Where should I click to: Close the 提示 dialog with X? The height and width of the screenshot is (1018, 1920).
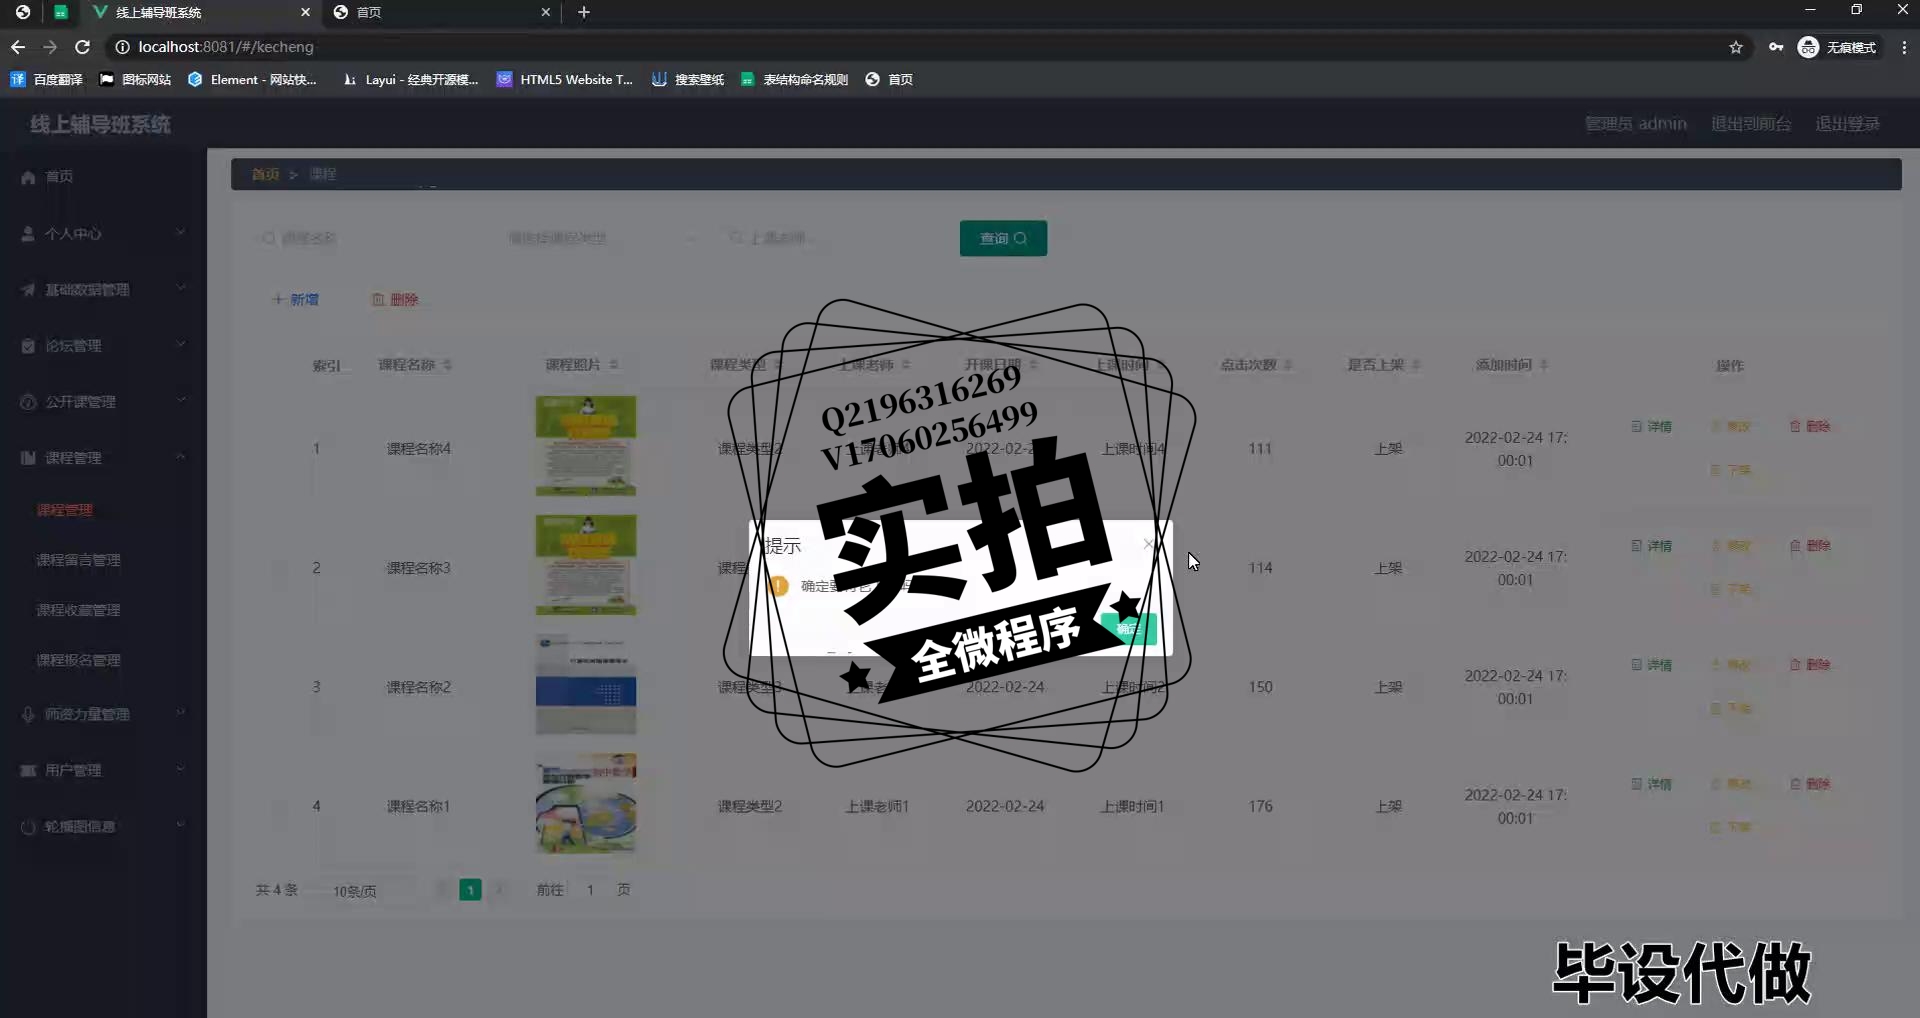coord(1148,544)
